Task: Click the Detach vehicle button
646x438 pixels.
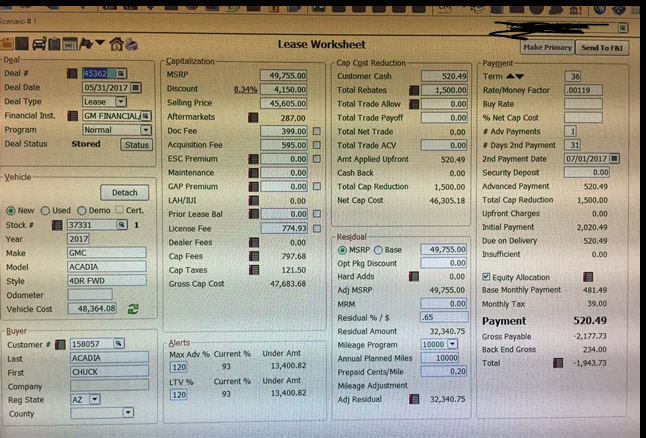Action: 124,192
